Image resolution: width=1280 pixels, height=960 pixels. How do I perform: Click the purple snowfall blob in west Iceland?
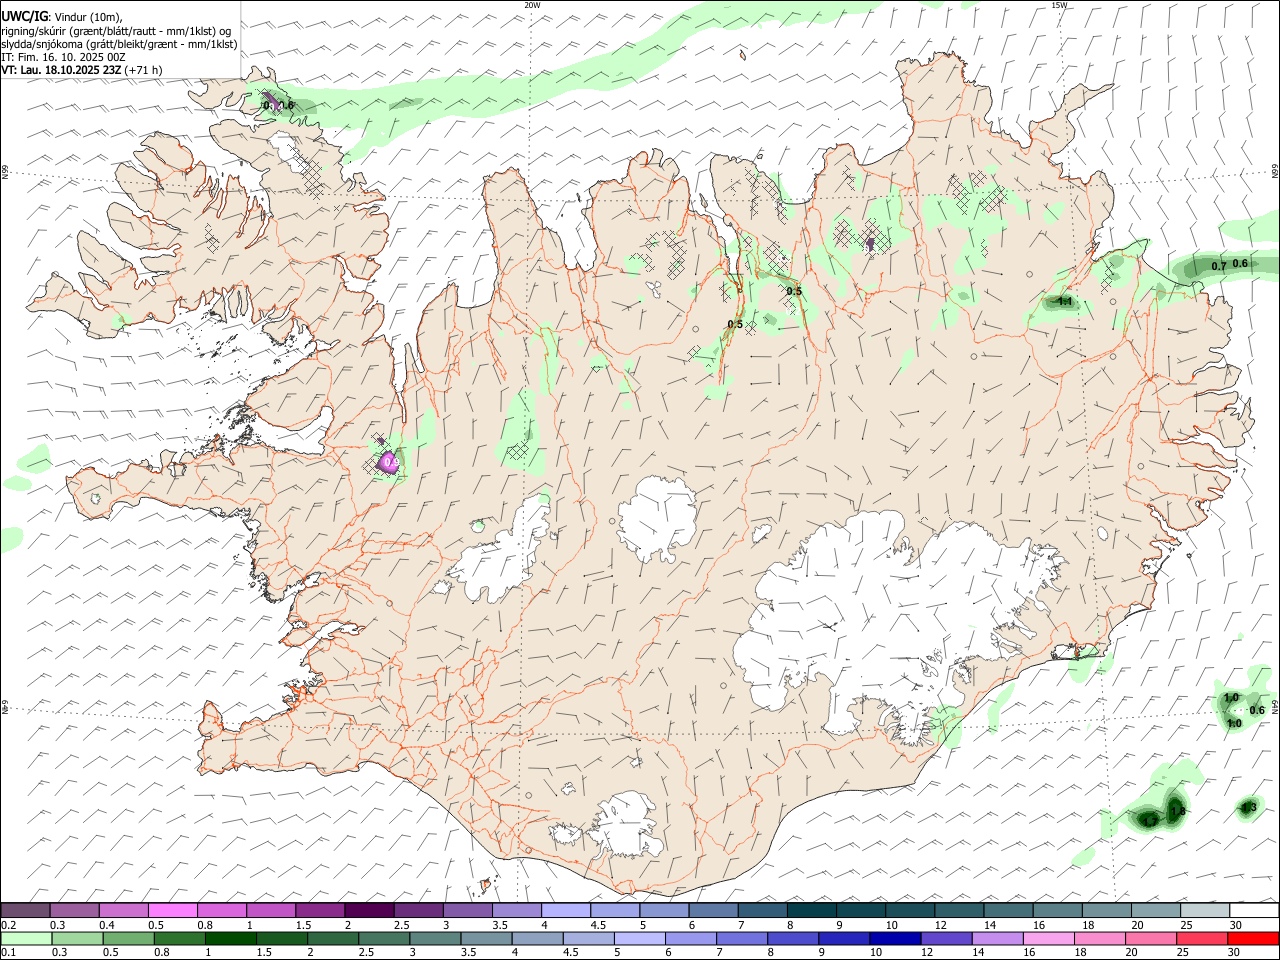click(388, 461)
